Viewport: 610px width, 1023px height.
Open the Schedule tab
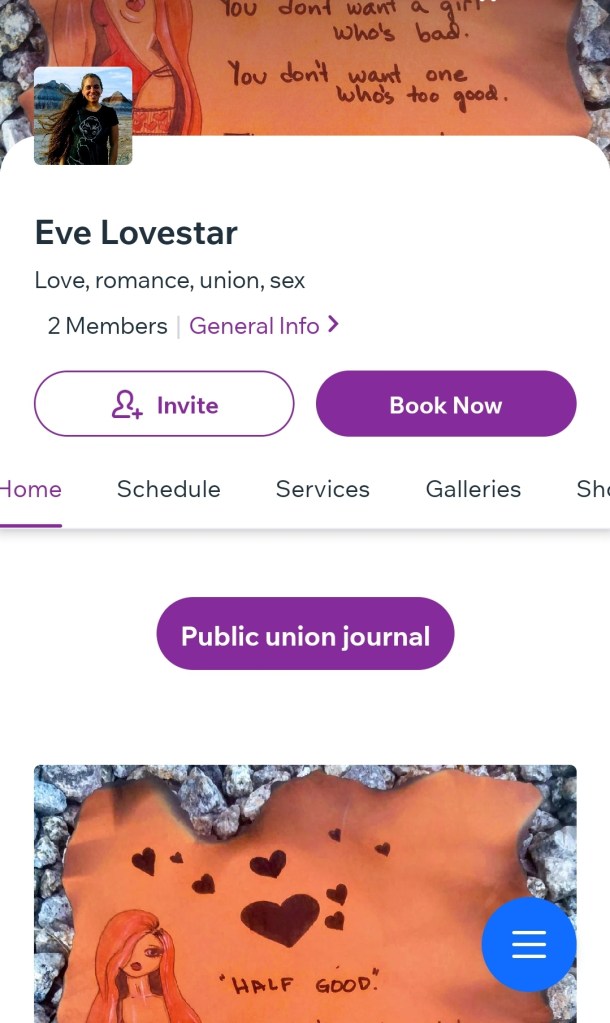(x=169, y=489)
